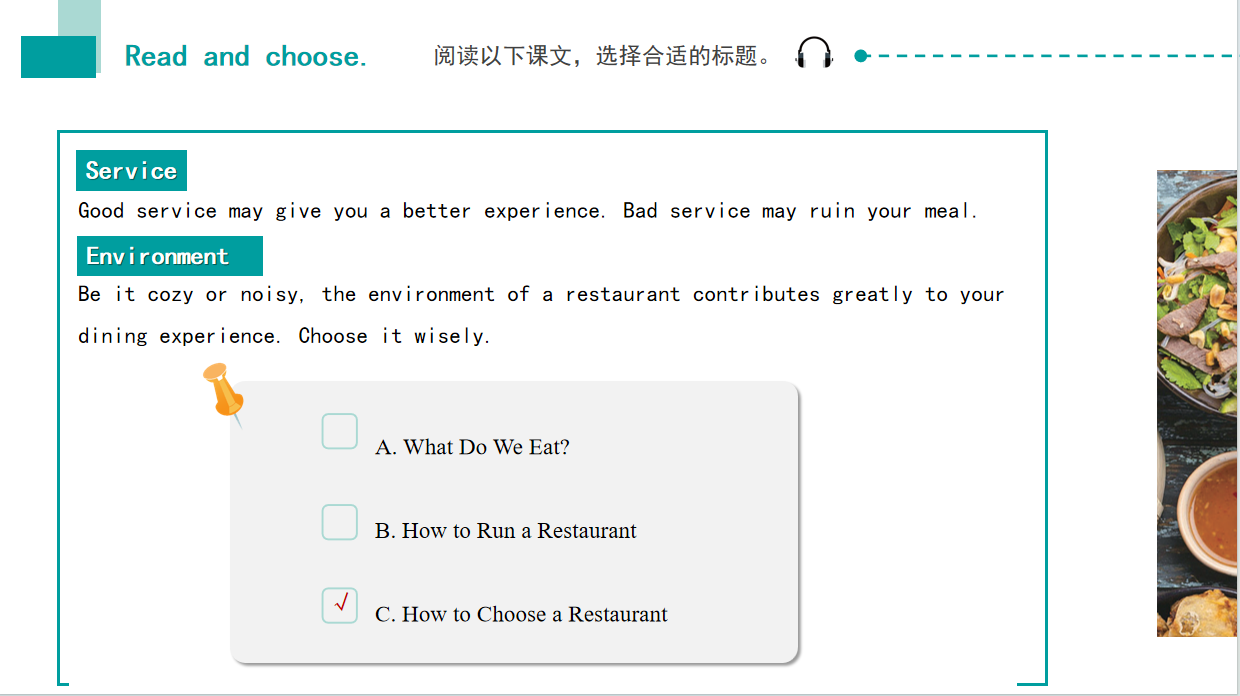Click the orange pushpin icon

(222, 390)
